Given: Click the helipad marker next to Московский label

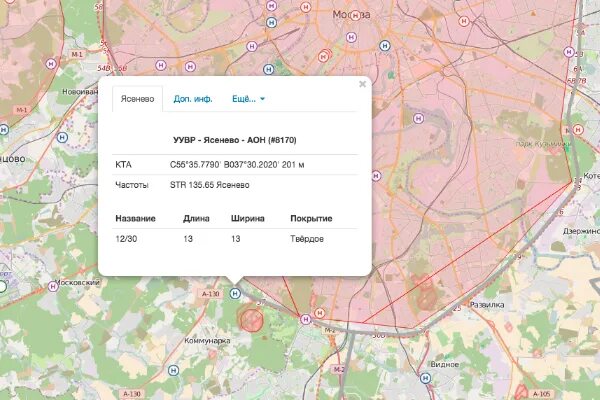Looking at the screenshot, I should point(53,286).
